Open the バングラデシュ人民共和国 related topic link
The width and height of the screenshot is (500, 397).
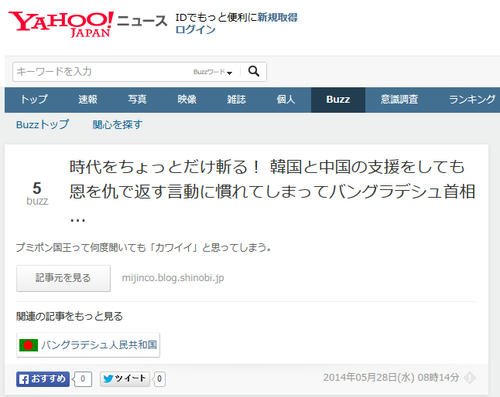click(88, 345)
